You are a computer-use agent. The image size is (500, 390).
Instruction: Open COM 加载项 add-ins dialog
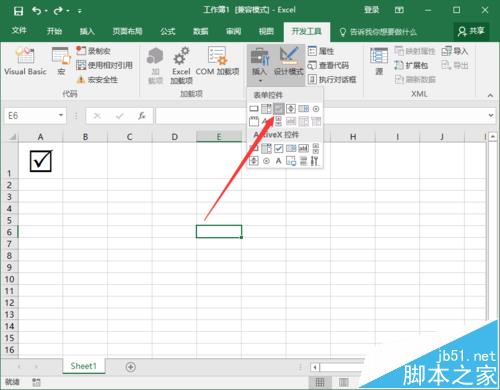tap(217, 61)
